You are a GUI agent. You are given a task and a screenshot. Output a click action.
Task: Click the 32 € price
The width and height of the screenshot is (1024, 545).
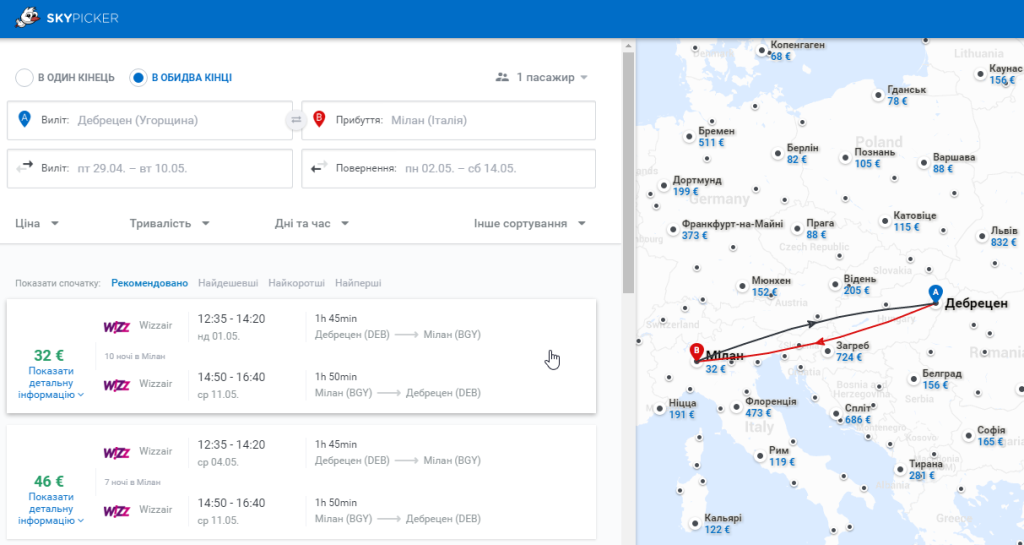49,356
